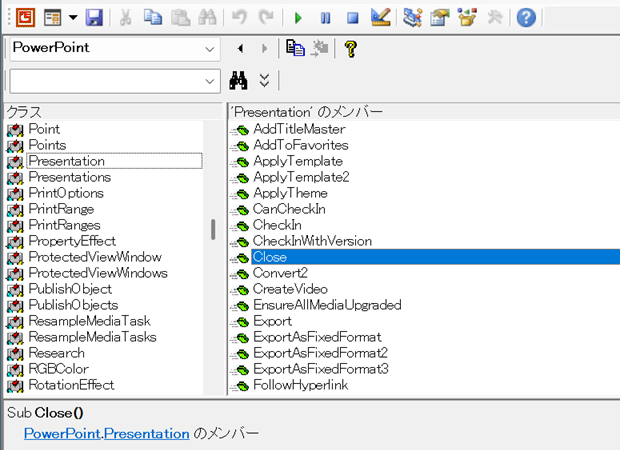Click the yellow question mark help icon
This screenshot has height=450, width=620.
351,49
